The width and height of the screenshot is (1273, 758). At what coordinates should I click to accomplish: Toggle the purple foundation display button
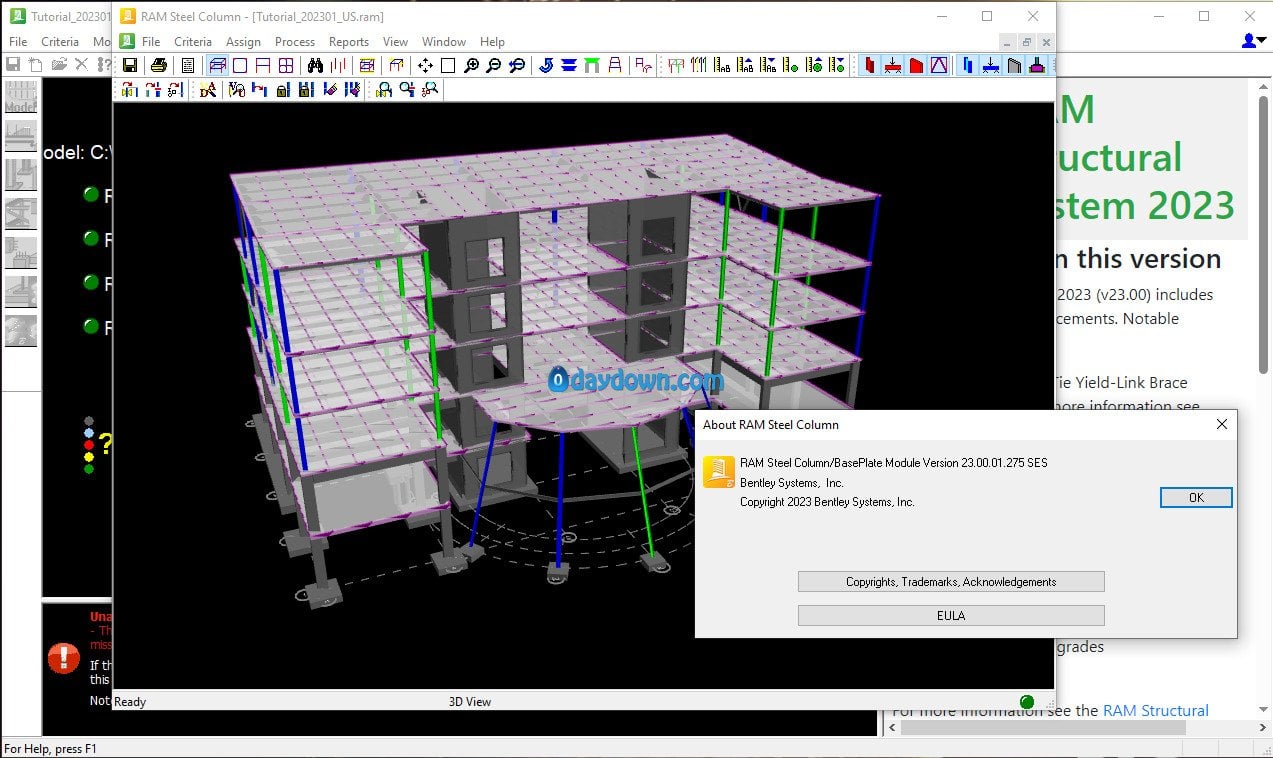pyautogui.click(x=1037, y=65)
